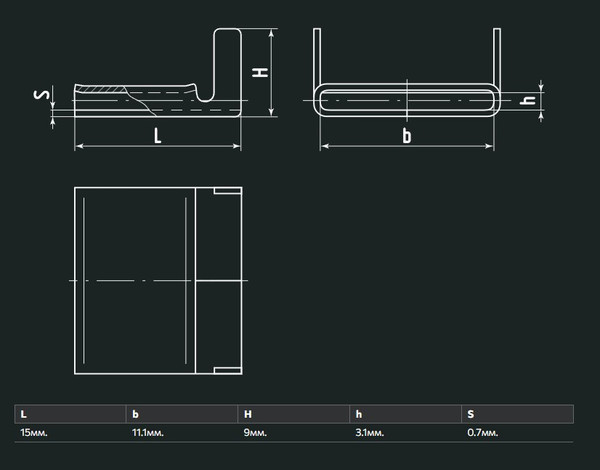This screenshot has width=600, height=470.
Task: Click the b column header in table
Action: pyautogui.click(x=133, y=413)
